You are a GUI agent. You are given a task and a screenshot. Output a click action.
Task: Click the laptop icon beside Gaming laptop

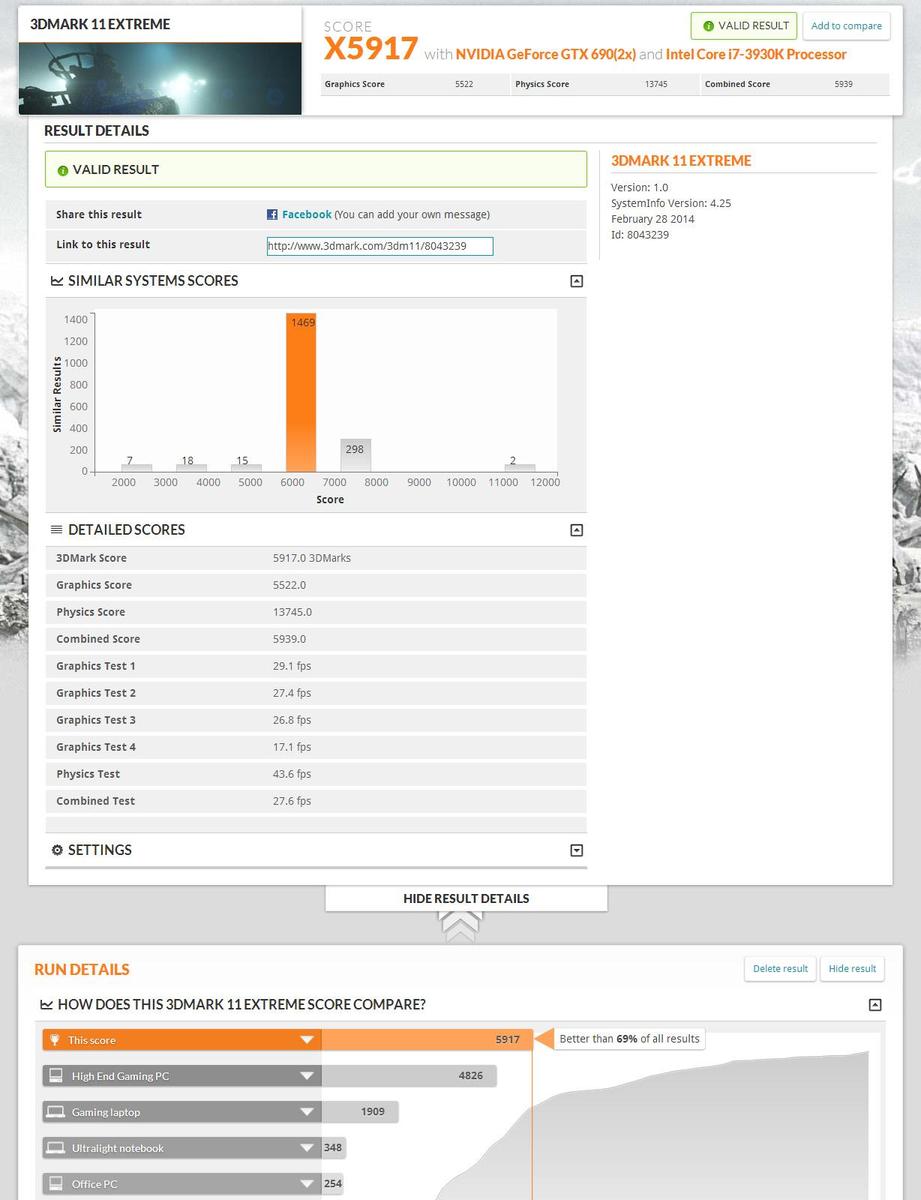coord(56,1112)
